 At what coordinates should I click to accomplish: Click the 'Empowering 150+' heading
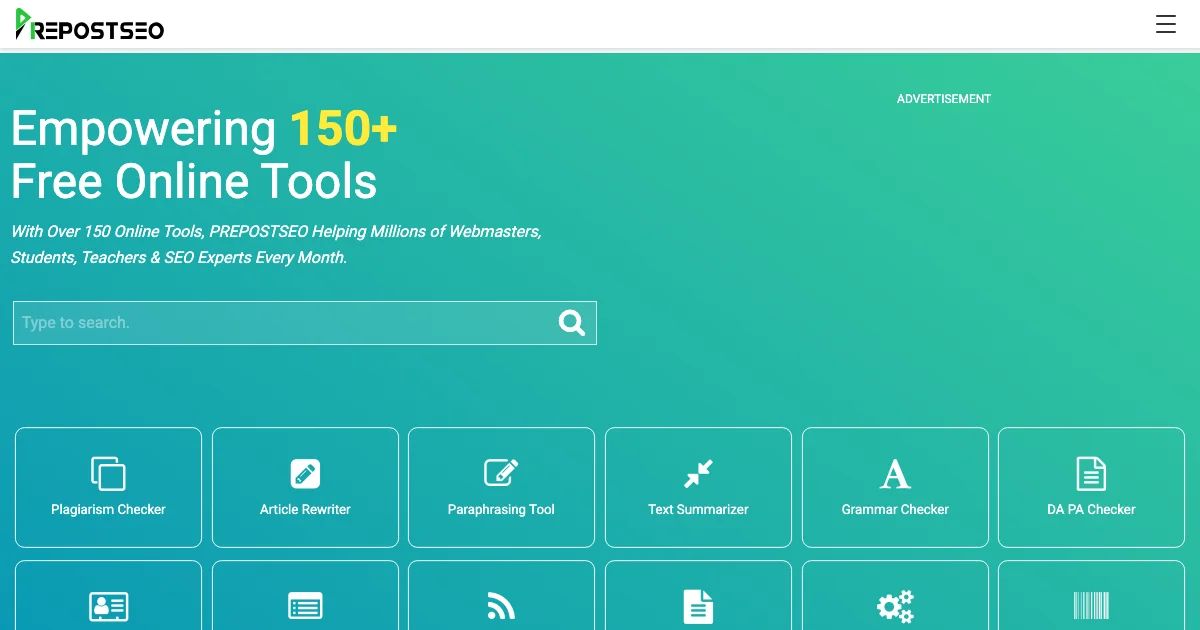(x=204, y=129)
